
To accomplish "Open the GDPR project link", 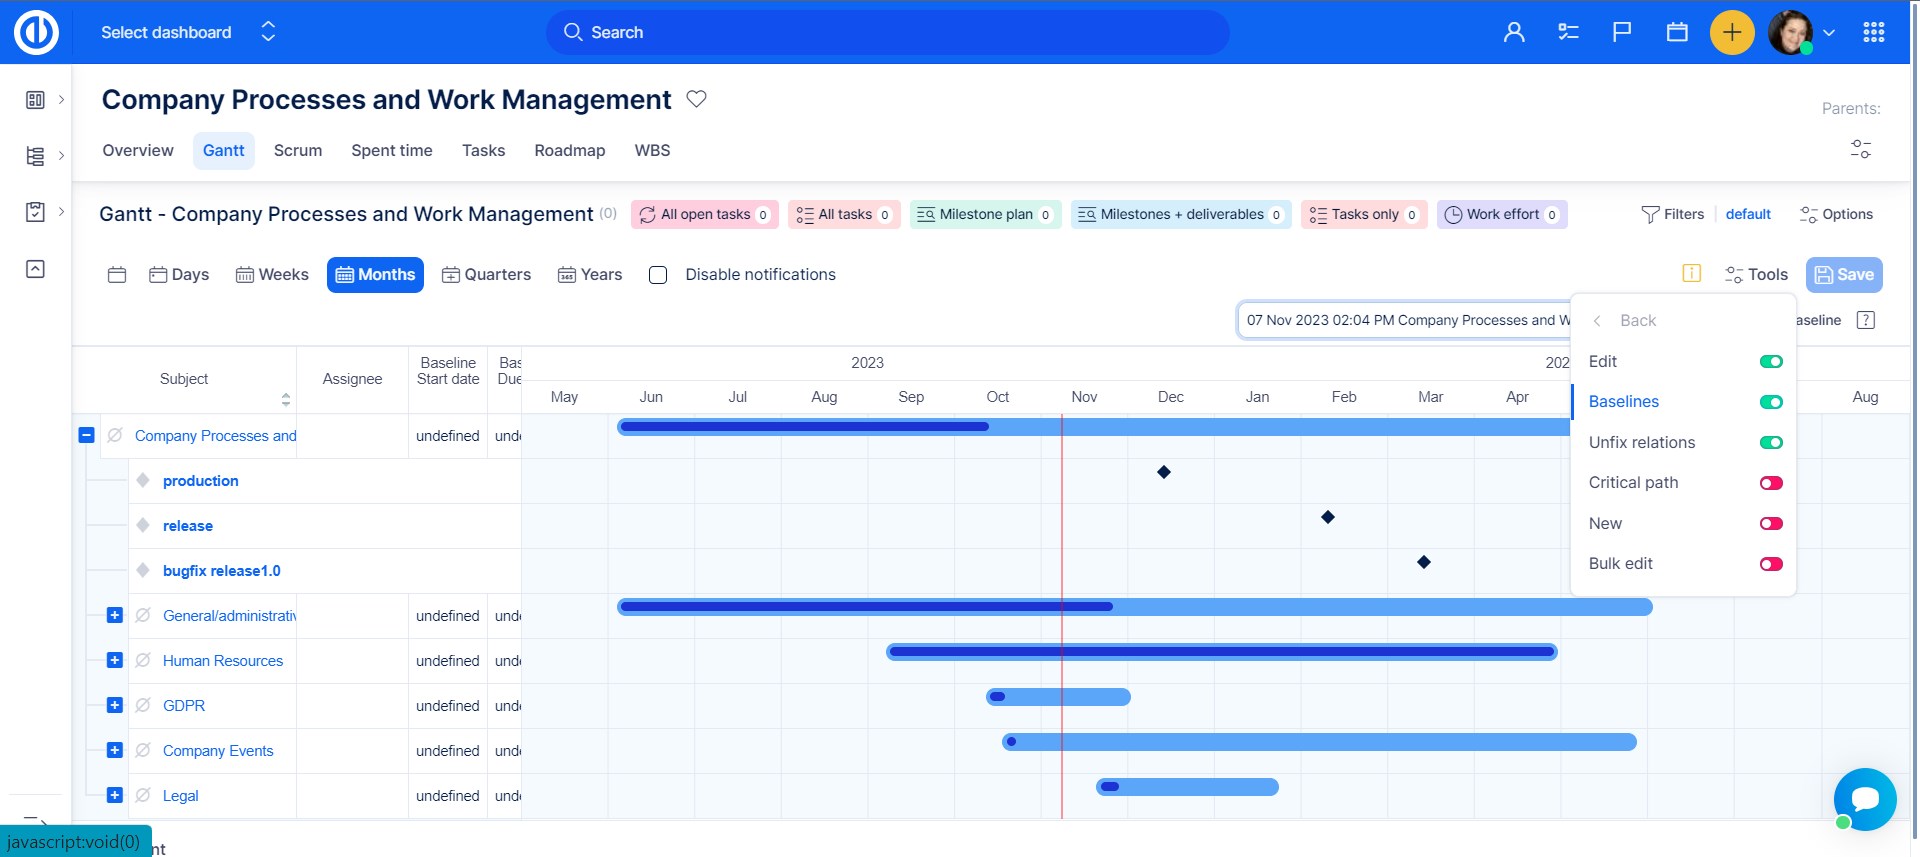I will click(x=184, y=706).
